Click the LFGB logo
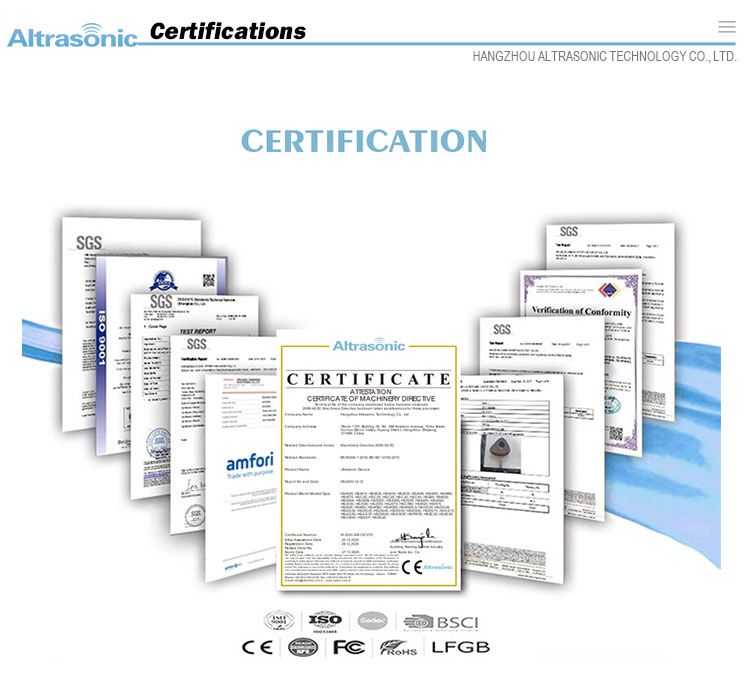The height and width of the screenshot is (683, 750). coord(461,647)
